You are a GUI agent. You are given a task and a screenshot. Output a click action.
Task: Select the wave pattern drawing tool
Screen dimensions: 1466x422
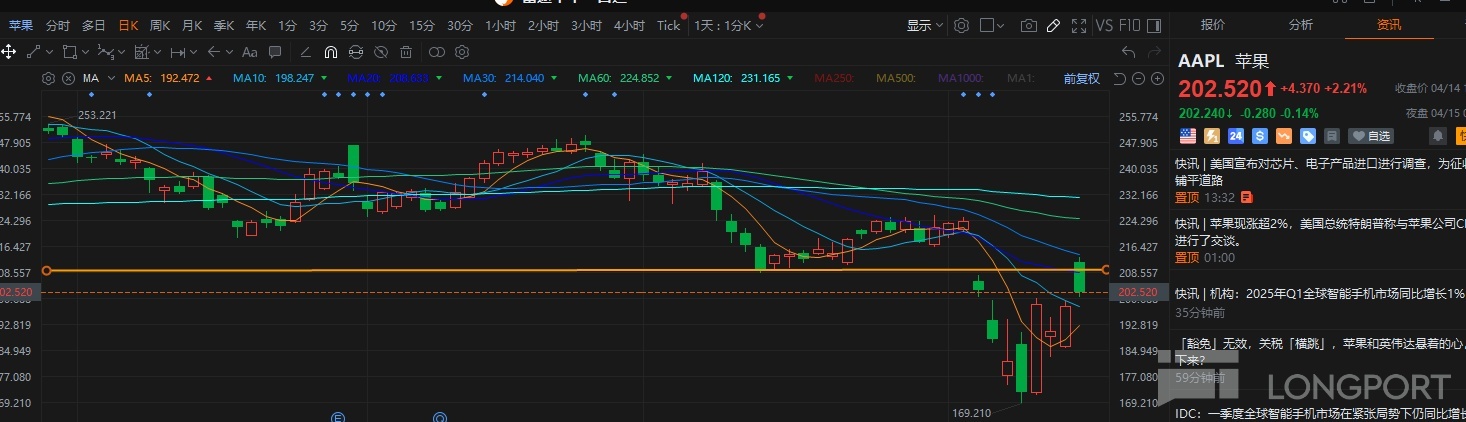click(x=106, y=52)
